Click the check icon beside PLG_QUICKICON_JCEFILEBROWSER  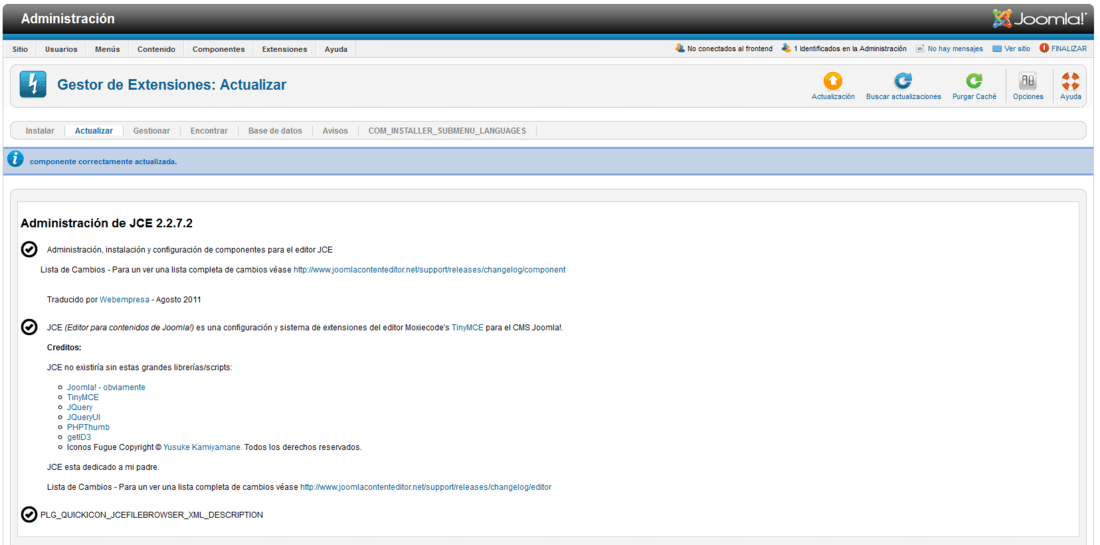pos(29,515)
